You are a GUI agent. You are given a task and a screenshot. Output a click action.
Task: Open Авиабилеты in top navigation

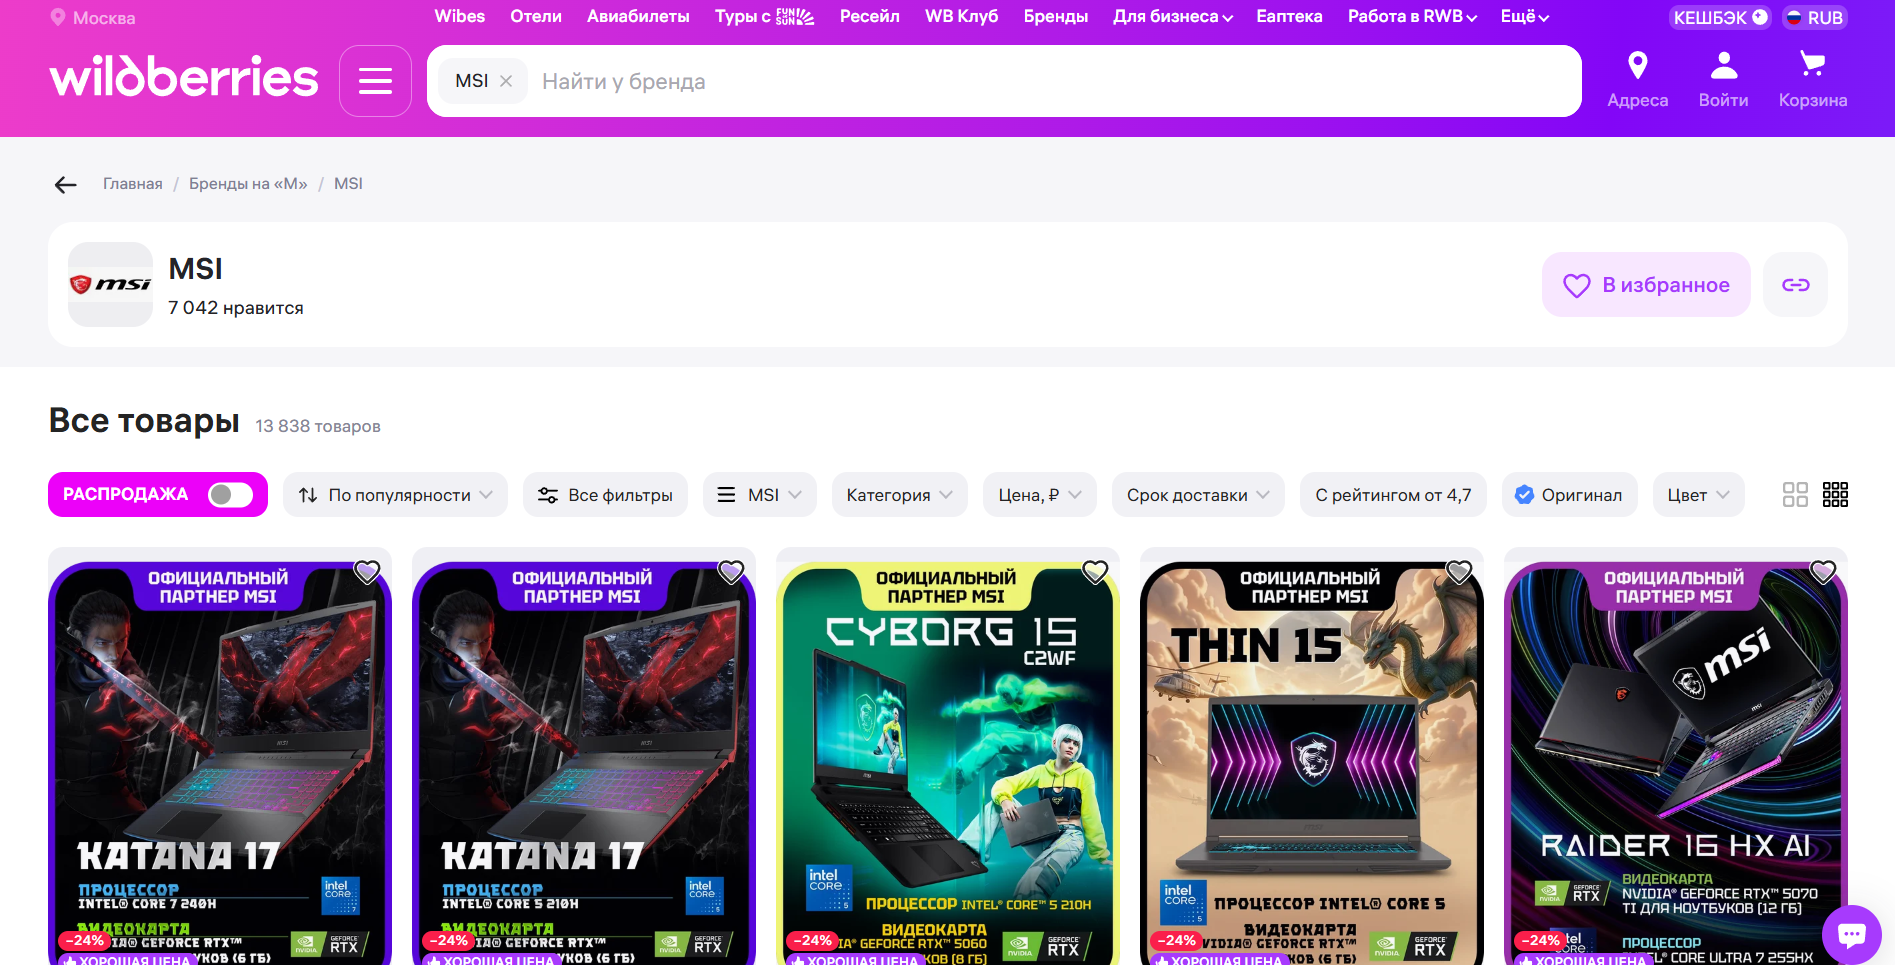(638, 16)
